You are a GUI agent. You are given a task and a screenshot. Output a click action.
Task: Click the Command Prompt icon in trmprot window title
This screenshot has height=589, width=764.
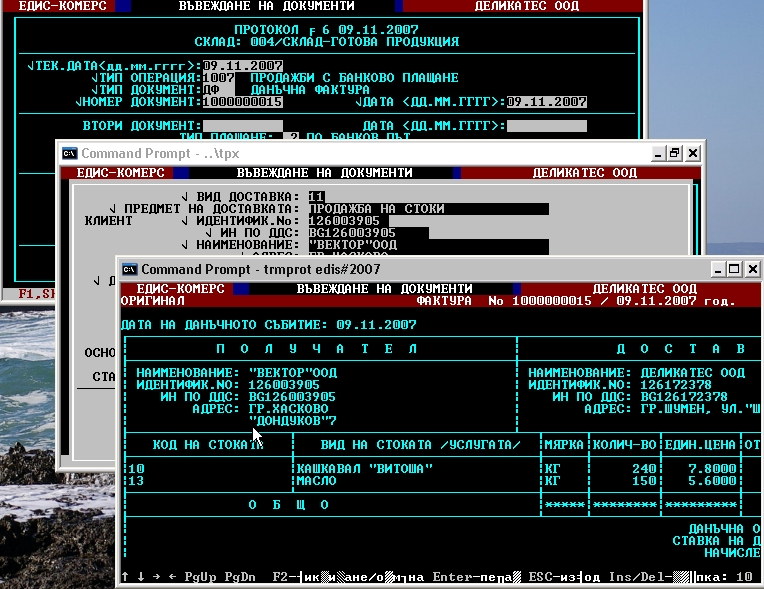128,269
